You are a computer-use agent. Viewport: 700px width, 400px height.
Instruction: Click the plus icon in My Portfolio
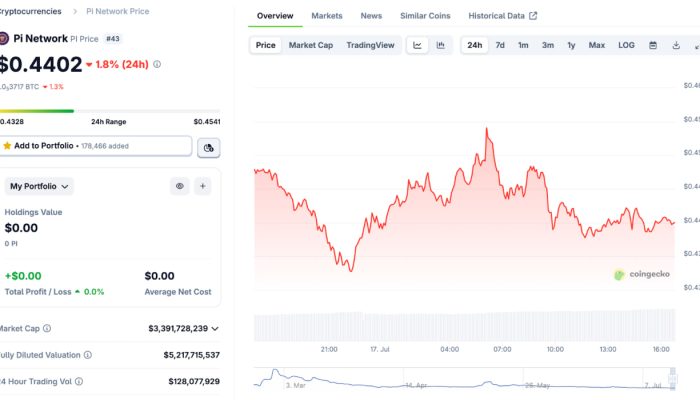pos(203,186)
